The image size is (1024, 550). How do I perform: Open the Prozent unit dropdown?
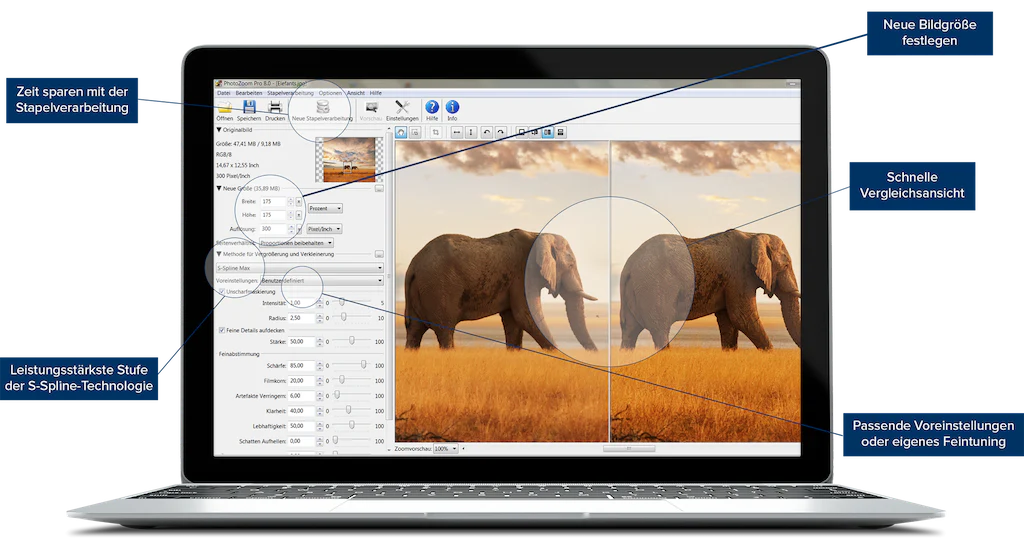(325, 208)
